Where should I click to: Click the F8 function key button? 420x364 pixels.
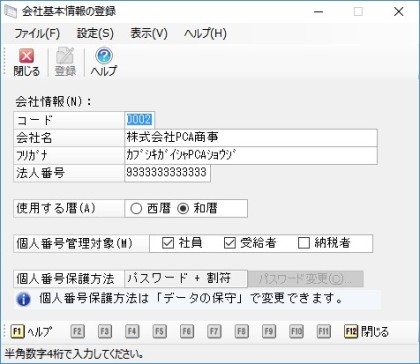pos(241,331)
